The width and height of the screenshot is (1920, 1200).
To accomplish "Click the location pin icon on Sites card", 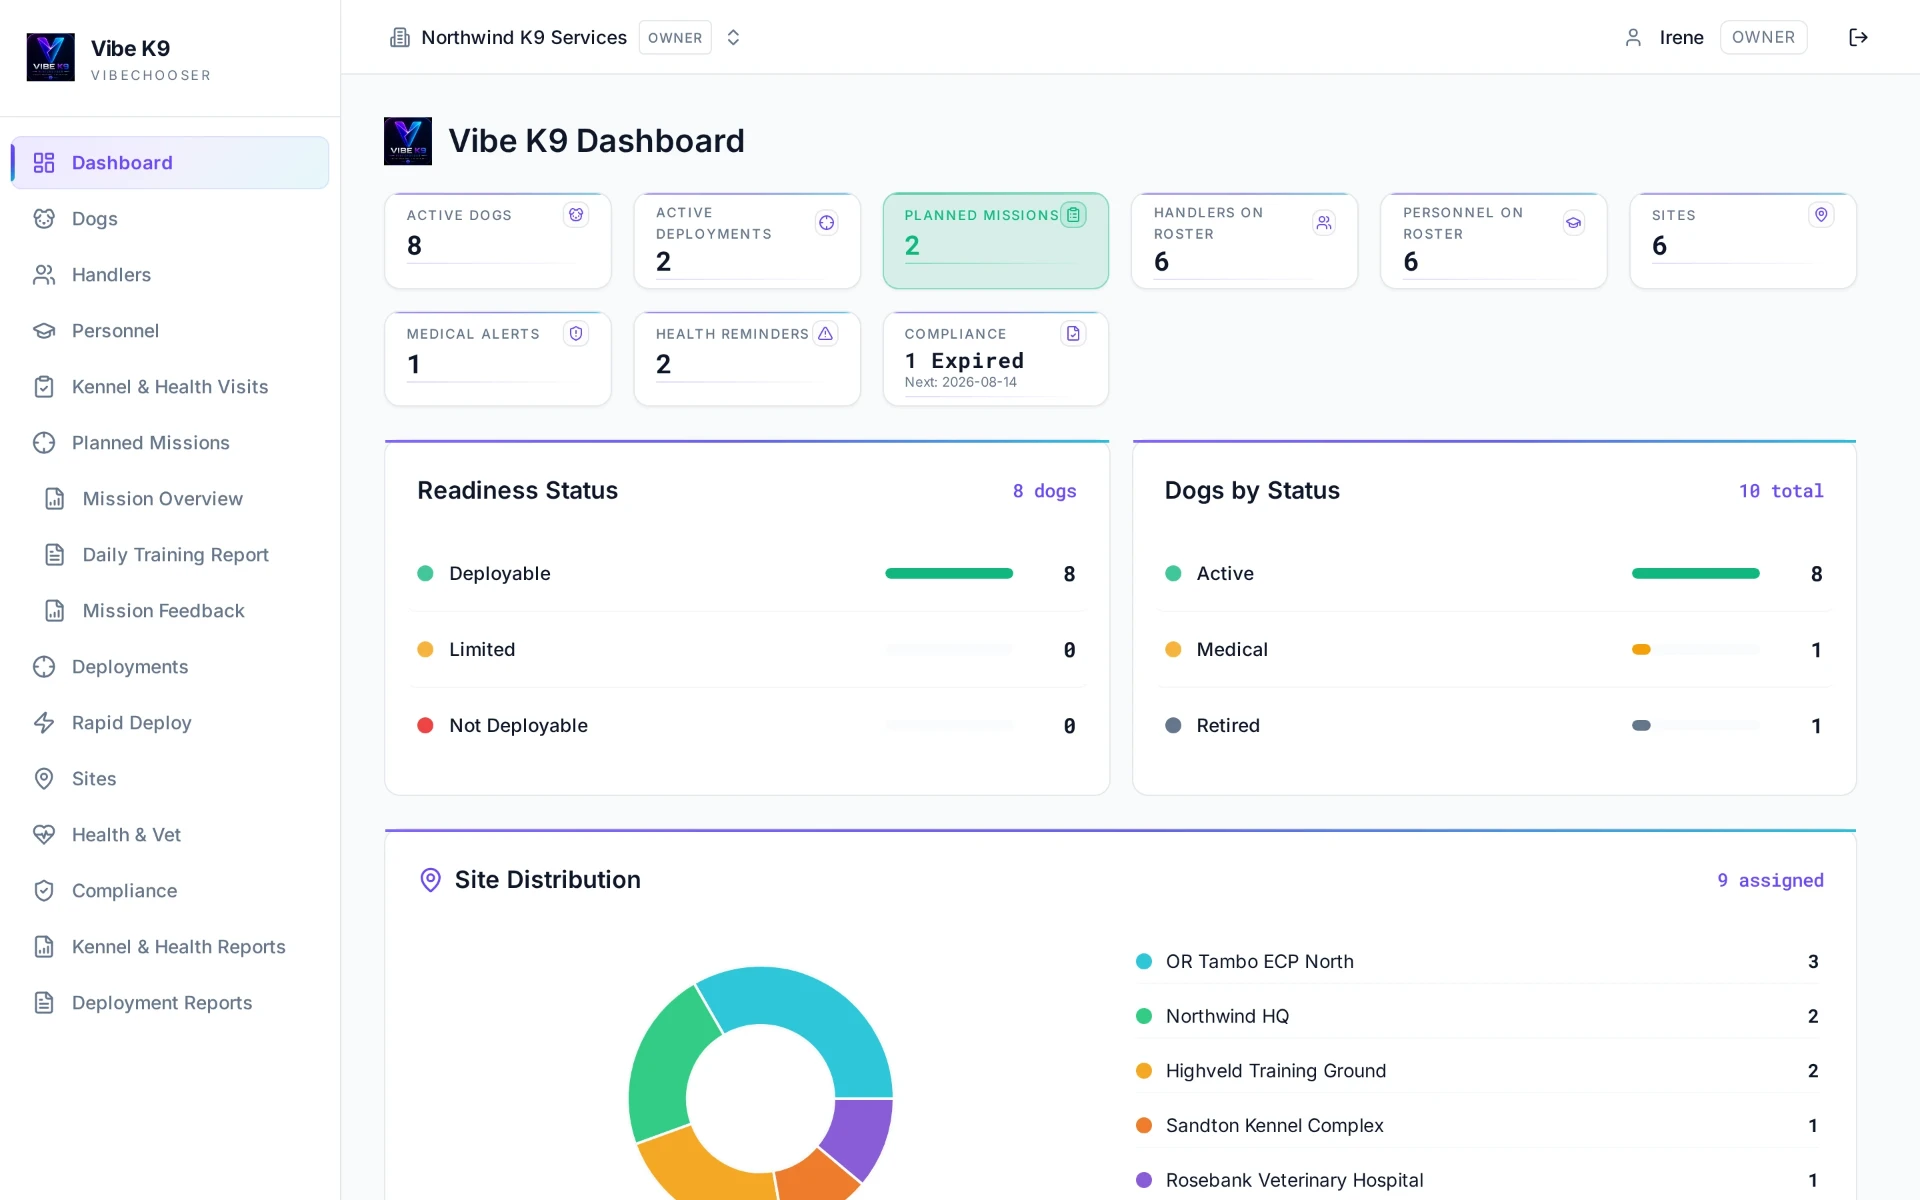I will [1821, 215].
